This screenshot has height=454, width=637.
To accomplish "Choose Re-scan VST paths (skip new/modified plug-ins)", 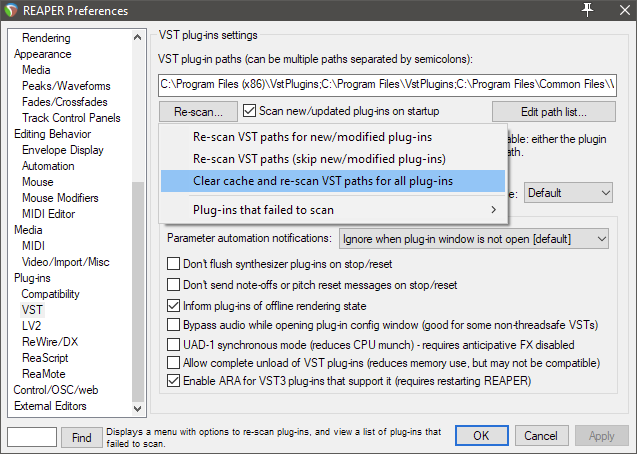I will 333,159.
